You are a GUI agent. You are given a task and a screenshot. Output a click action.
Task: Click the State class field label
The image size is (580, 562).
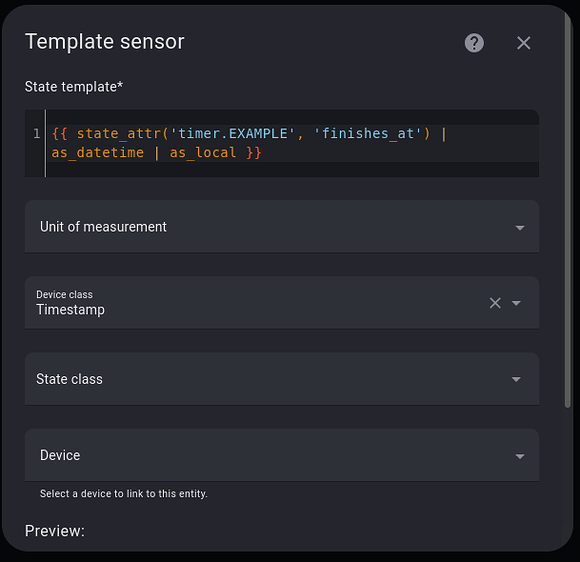69,379
